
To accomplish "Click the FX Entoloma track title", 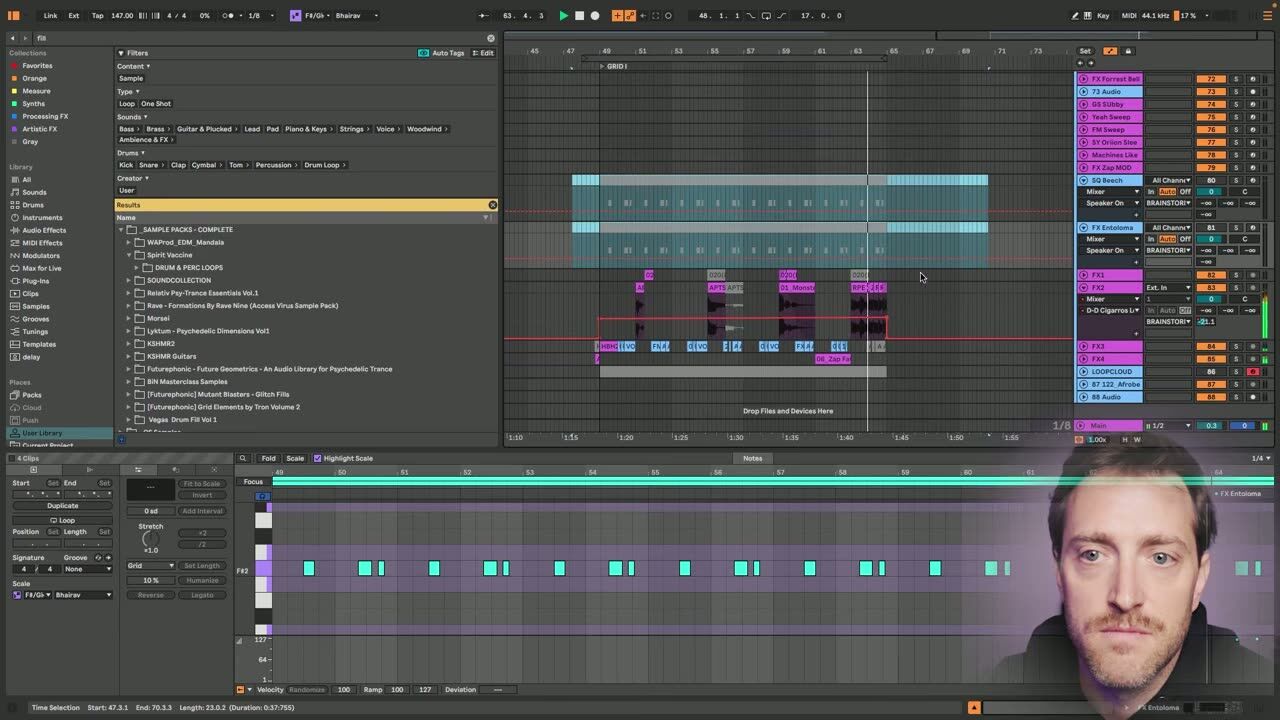I will click(1112, 228).
